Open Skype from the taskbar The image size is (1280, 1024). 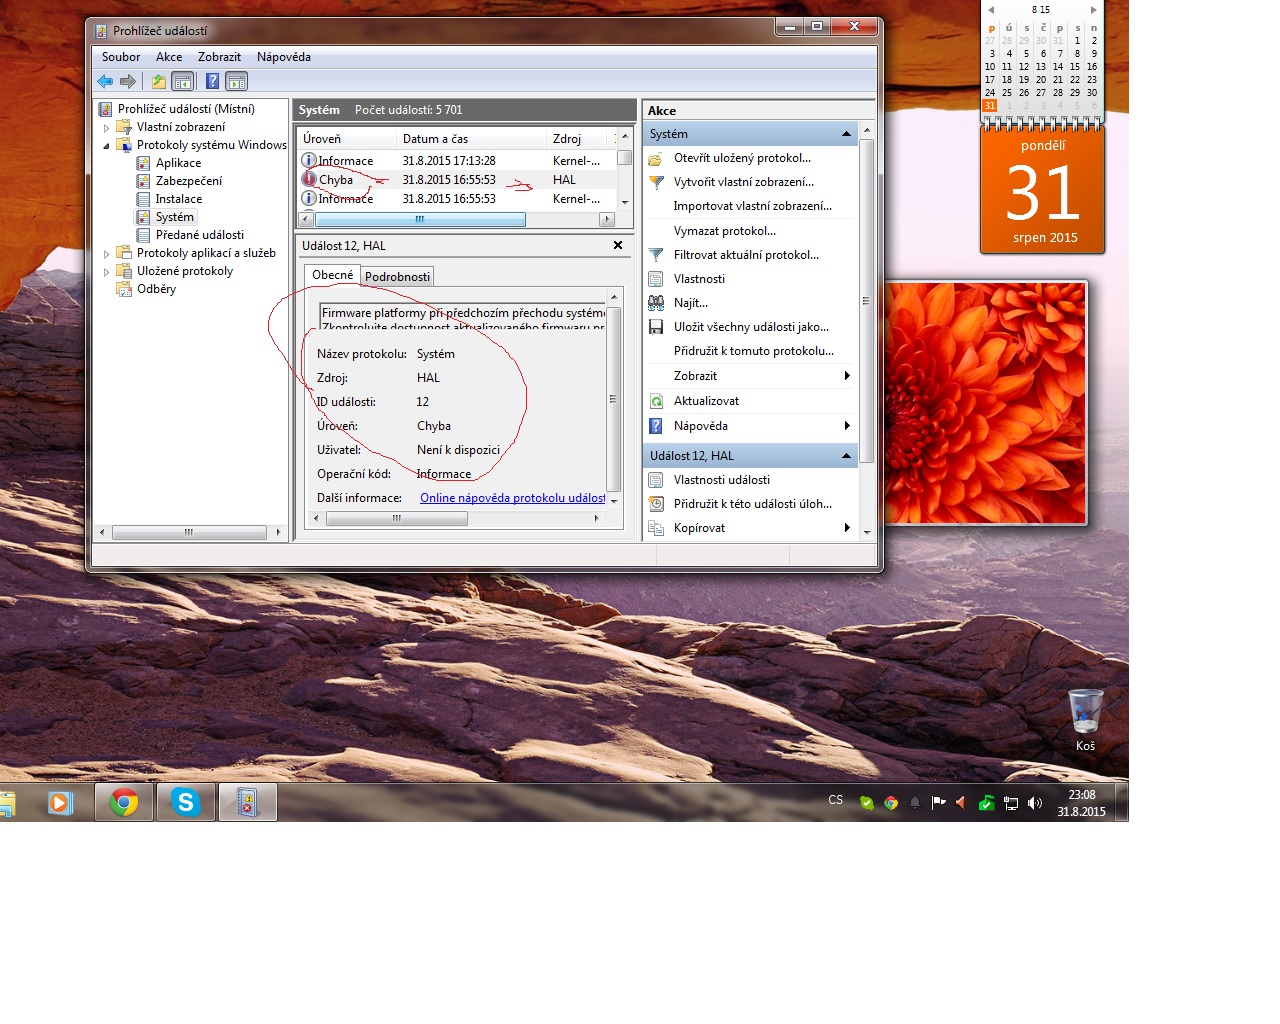point(186,802)
